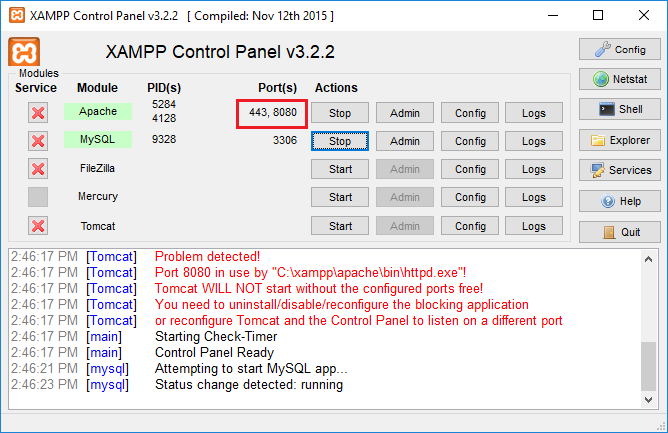Click the XAMPP orange logo icon
Image resolution: width=668 pixels, height=433 pixels.
pos(24,53)
